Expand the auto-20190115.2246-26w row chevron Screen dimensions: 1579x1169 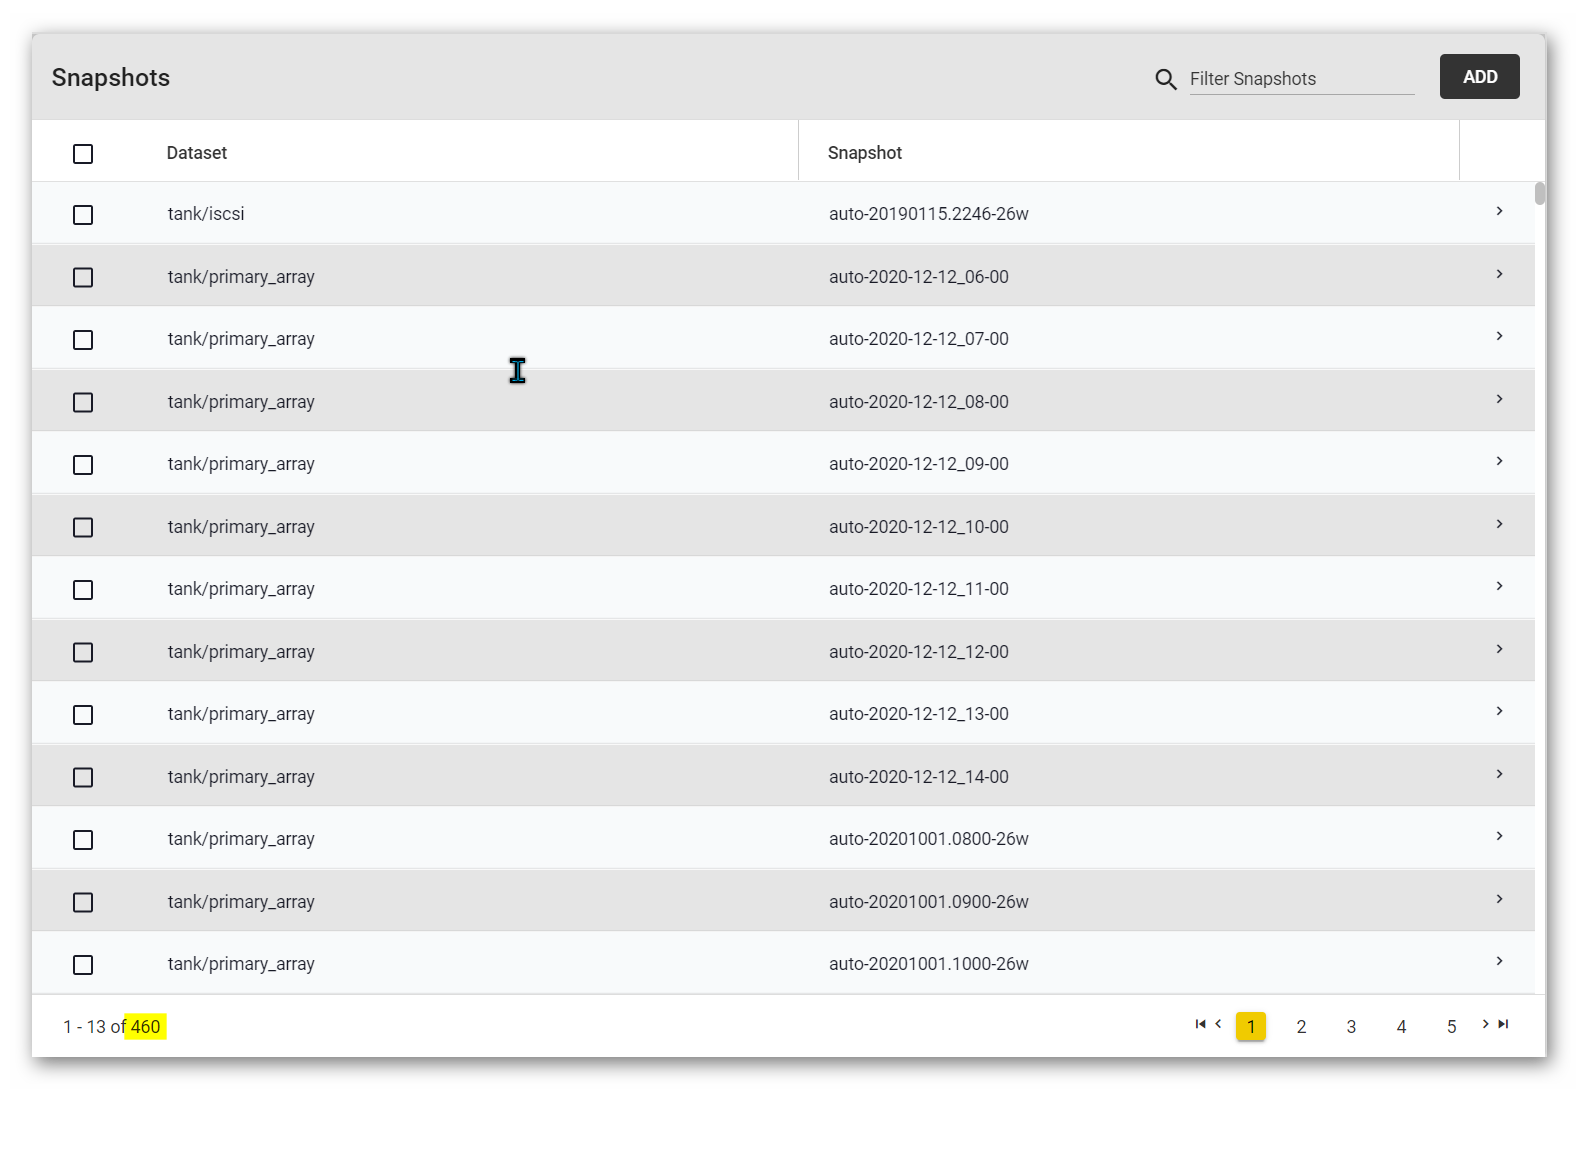tap(1499, 211)
